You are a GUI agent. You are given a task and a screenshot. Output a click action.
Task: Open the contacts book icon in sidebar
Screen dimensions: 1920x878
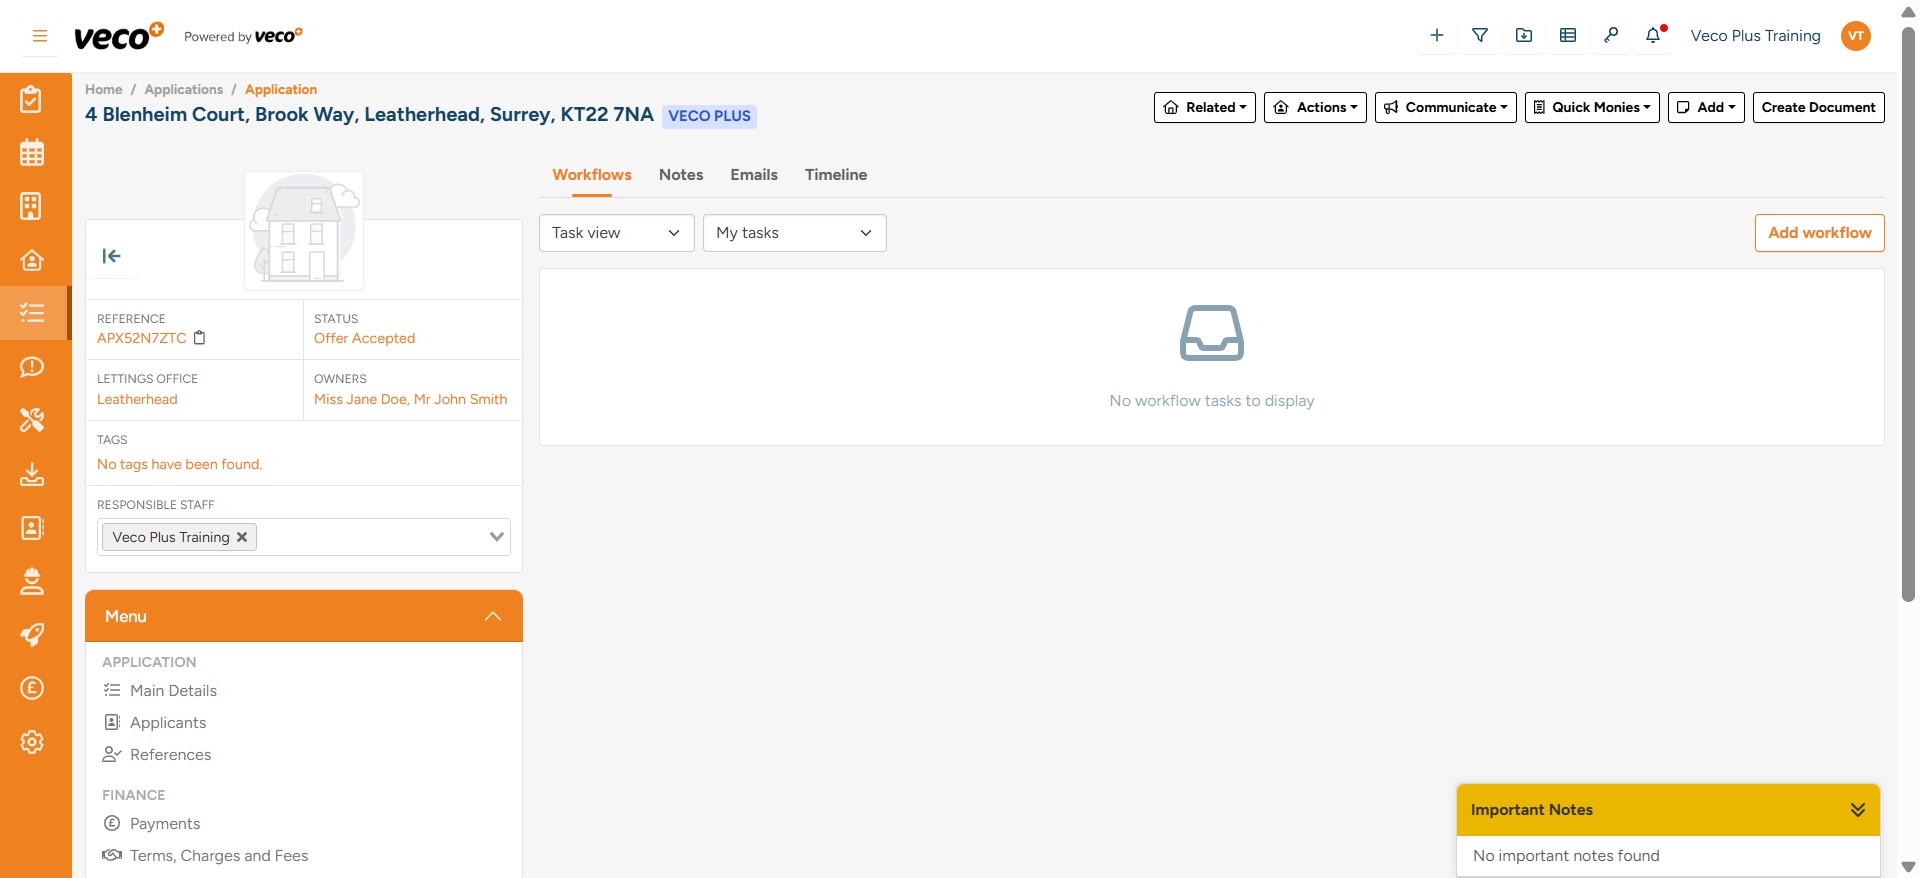coord(32,527)
